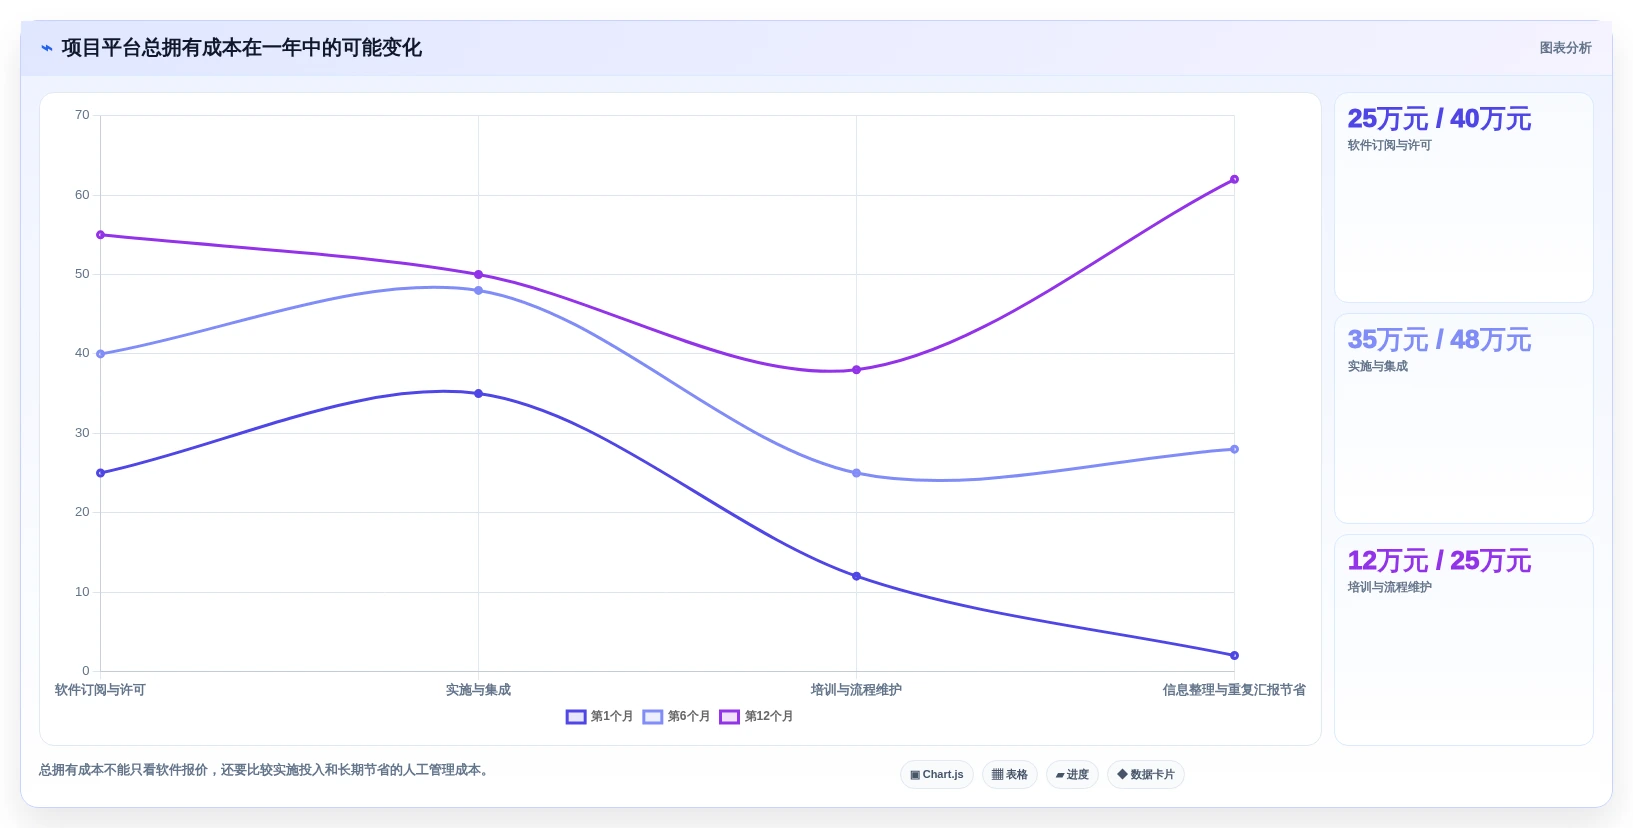Open the 软件订阅与许可 cost card
Viewport: 1633px width, 828px height.
1463,198
